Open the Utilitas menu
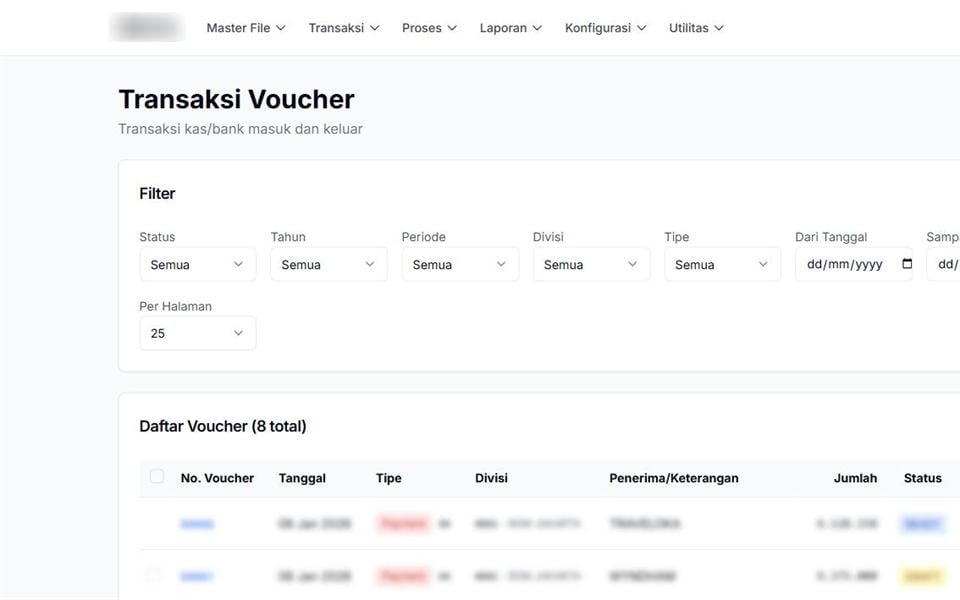960x600 pixels. click(x=696, y=28)
